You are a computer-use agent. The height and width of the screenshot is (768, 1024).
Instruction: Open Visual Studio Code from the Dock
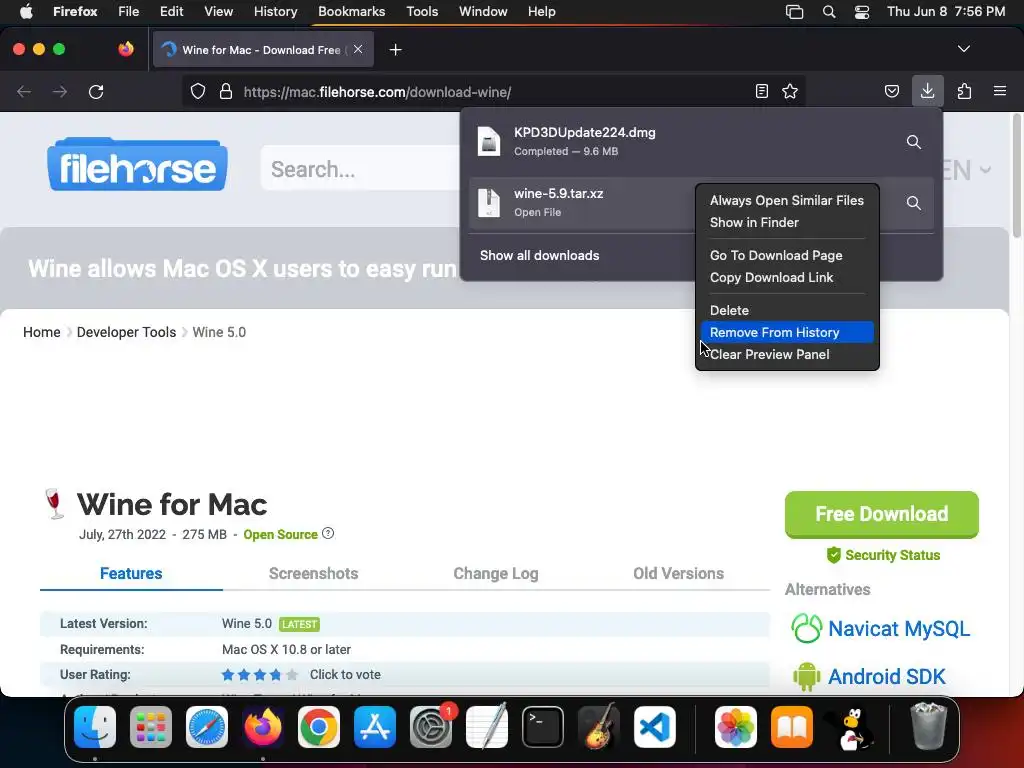(654, 727)
